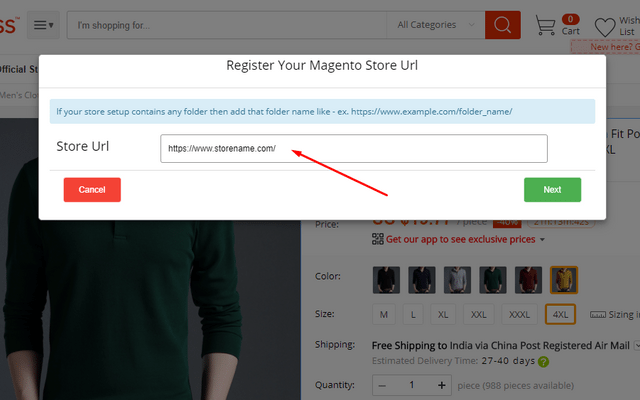Click the delivery time help question icon
Viewport: 640px width, 400px height.
[543, 362]
